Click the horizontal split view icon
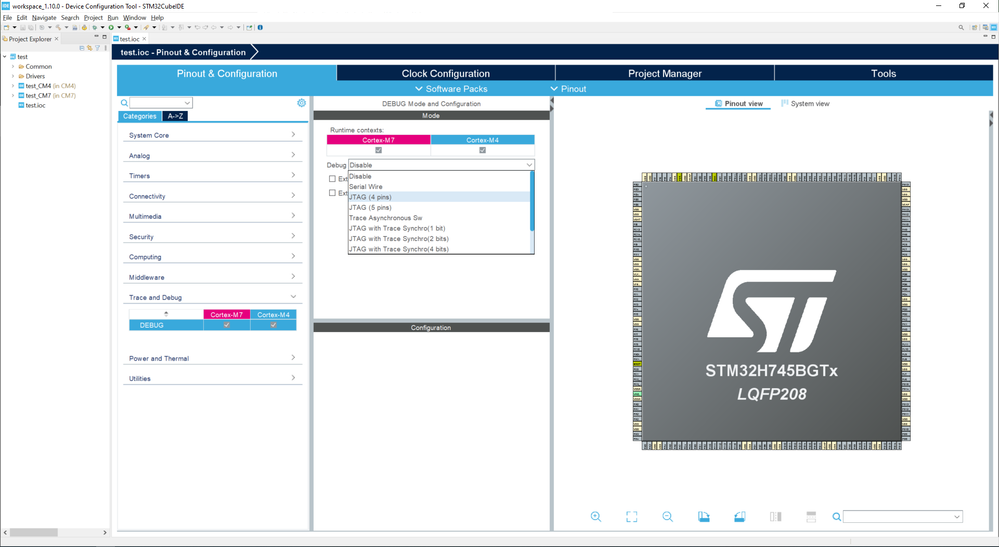The height and width of the screenshot is (547, 999). [811, 516]
